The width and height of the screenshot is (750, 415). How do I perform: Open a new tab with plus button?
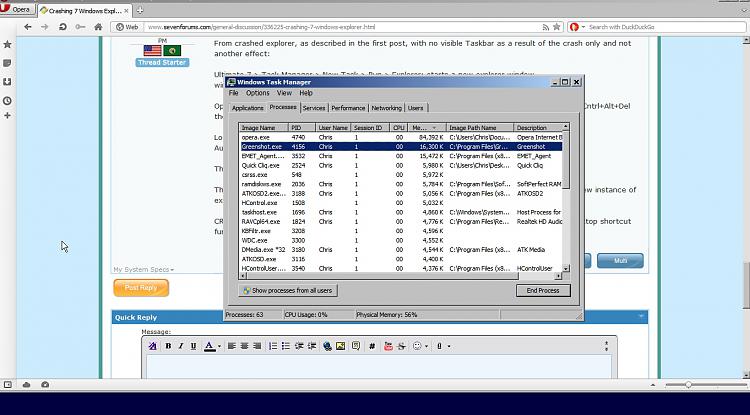tap(140, 10)
